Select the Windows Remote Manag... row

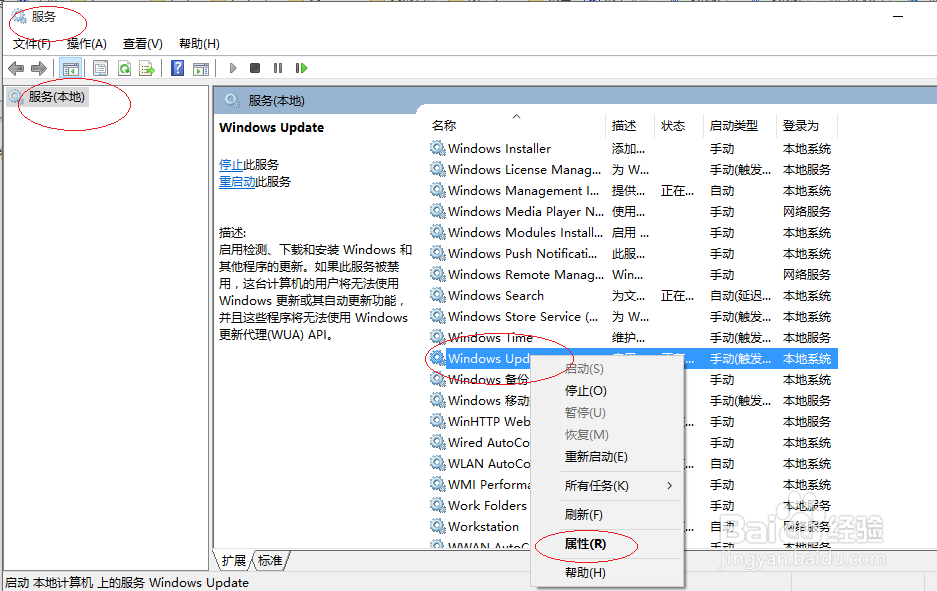pyautogui.click(x=633, y=274)
